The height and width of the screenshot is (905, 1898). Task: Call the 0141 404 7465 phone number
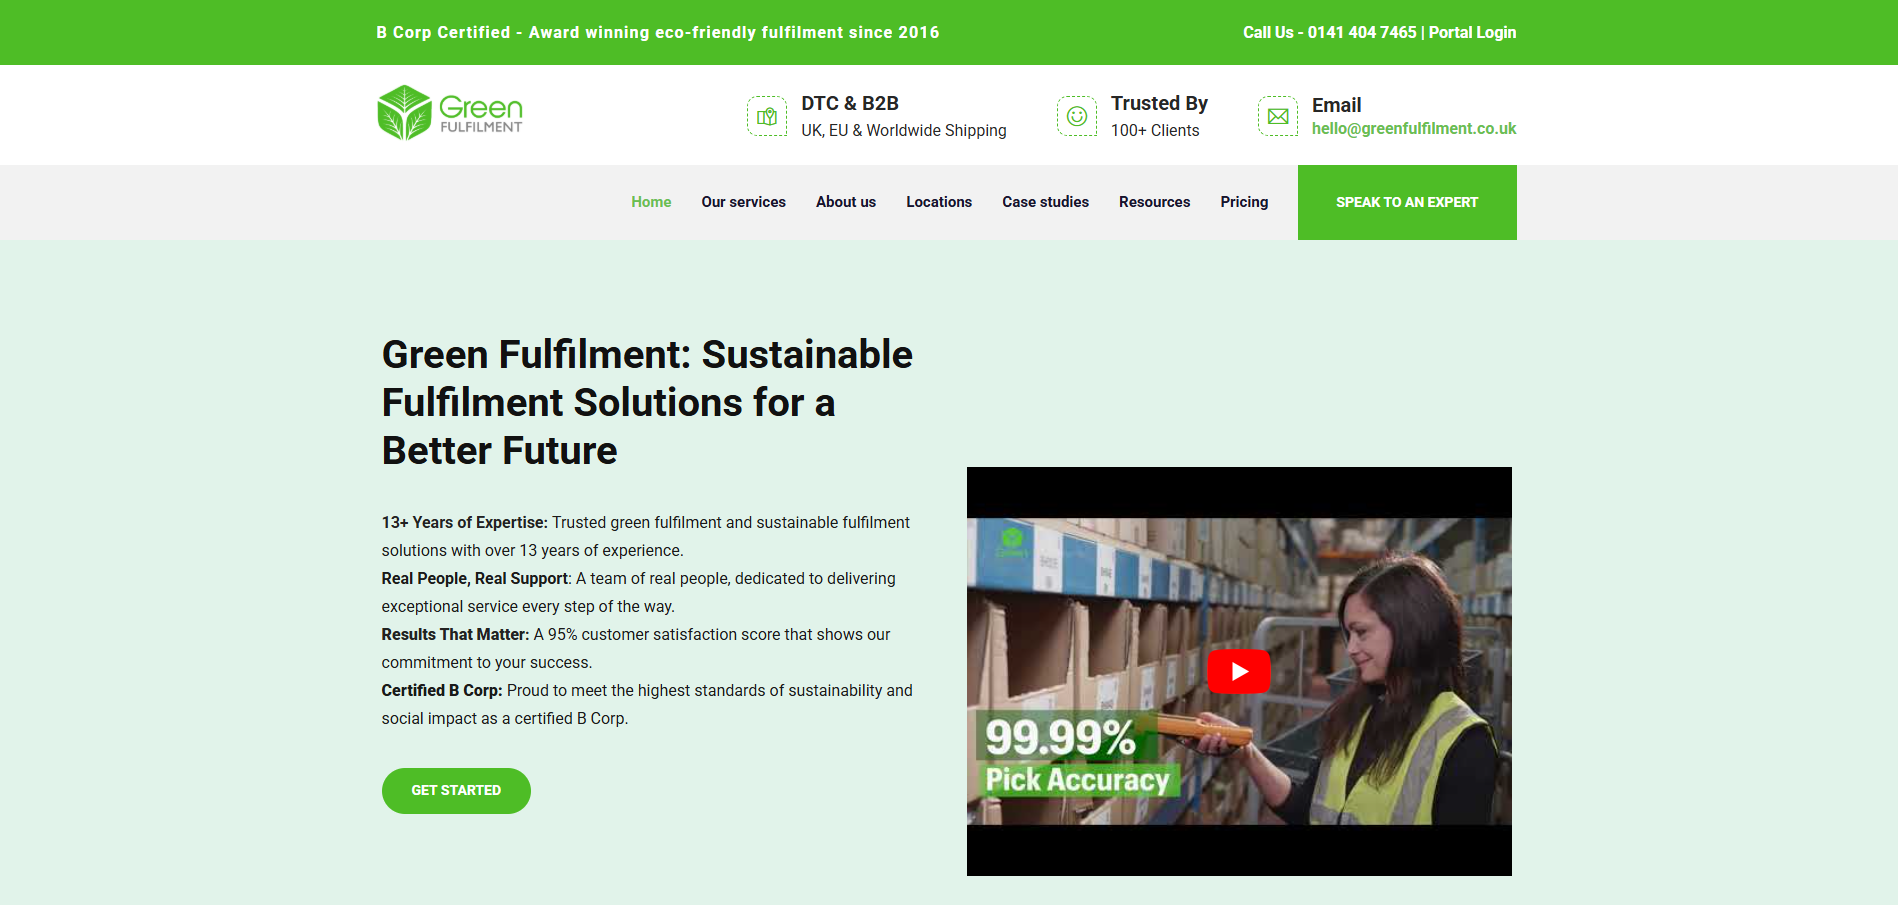coord(1361,32)
